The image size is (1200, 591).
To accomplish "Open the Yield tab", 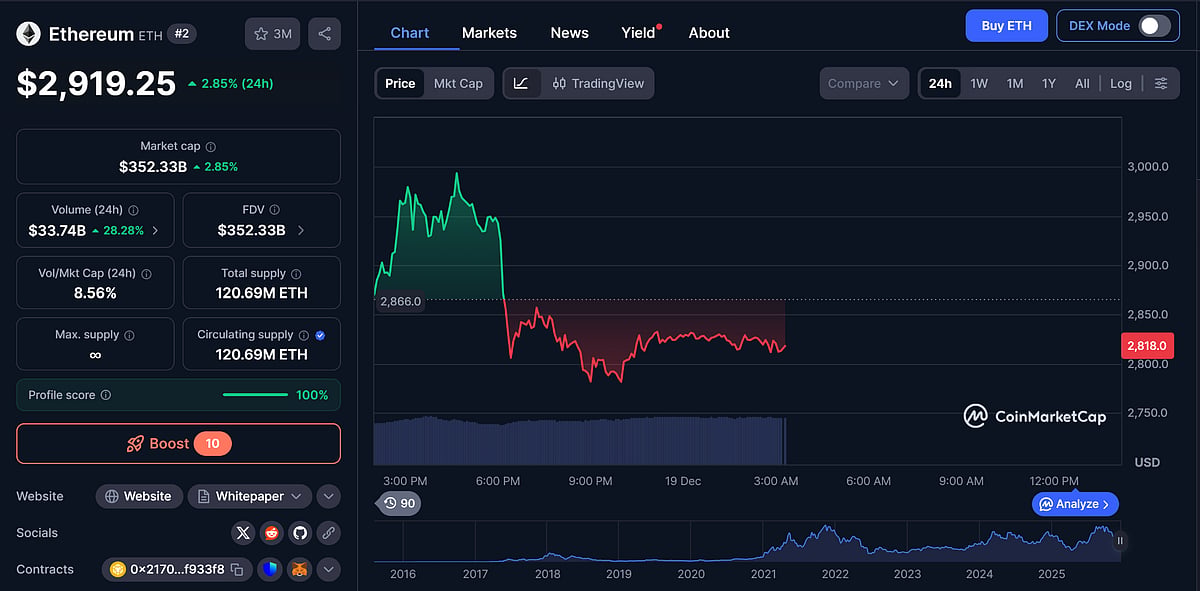I will pos(639,32).
